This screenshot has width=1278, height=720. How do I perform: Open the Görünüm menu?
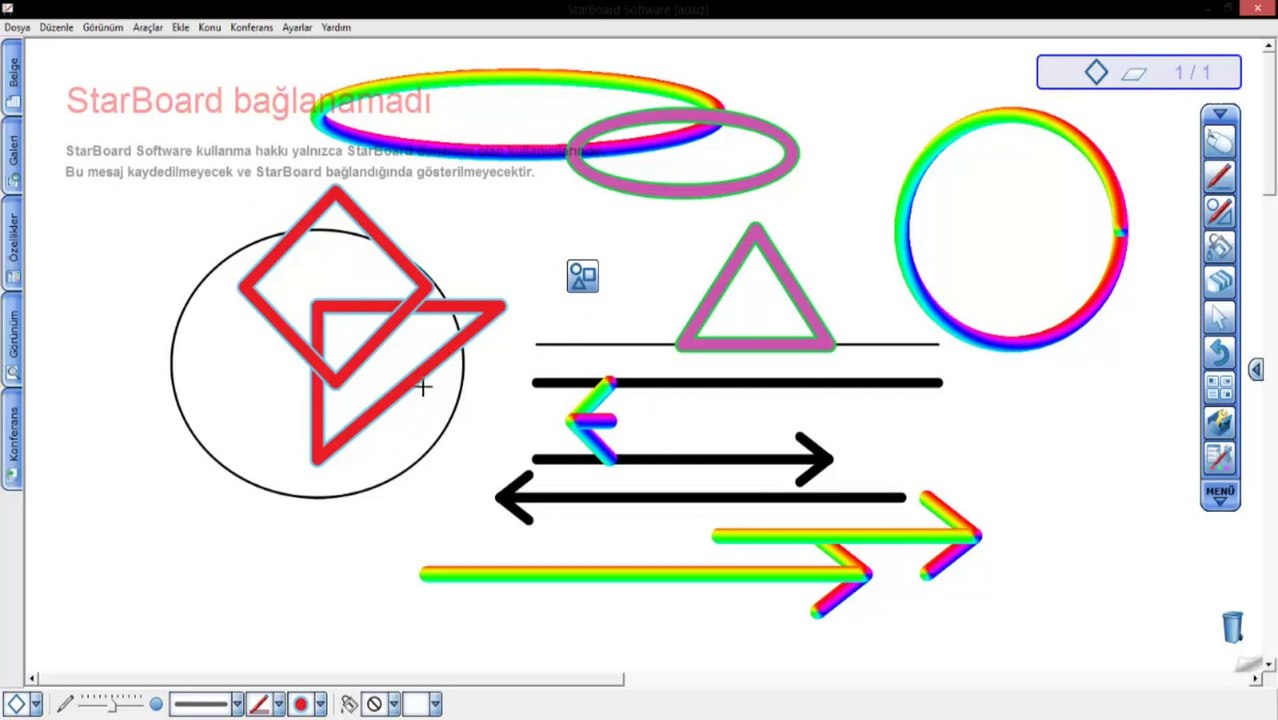[103, 28]
